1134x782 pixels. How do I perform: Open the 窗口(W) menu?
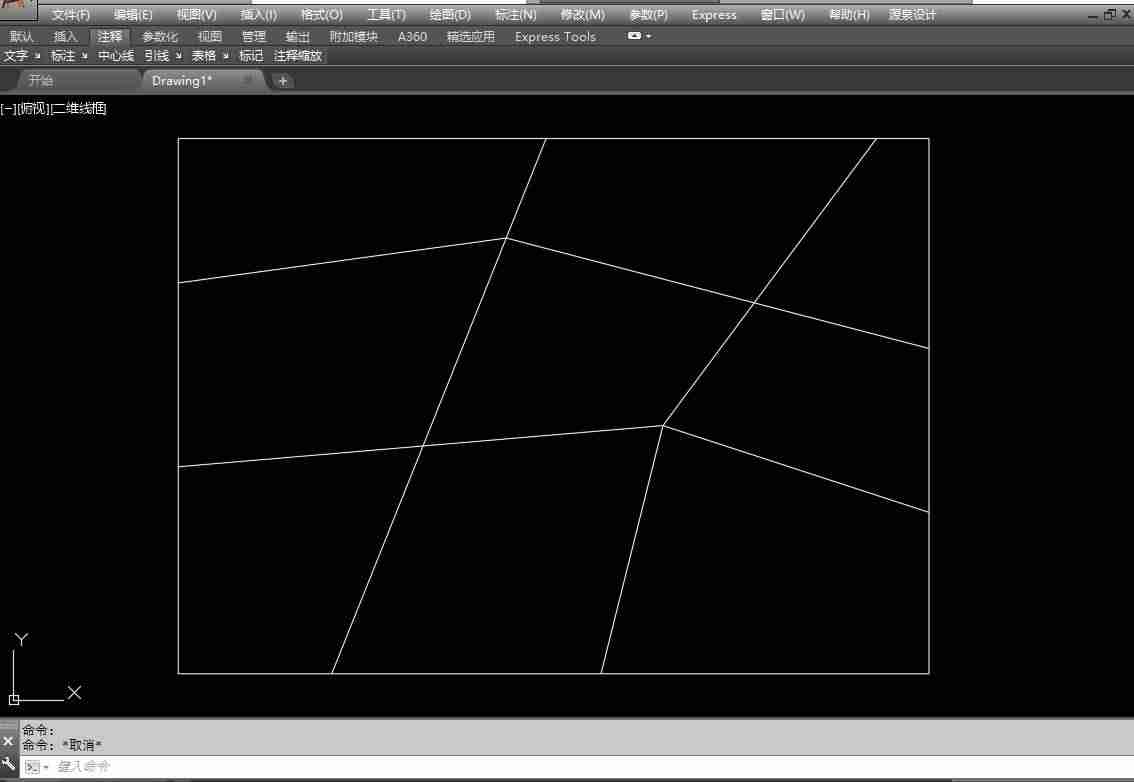tap(783, 14)
